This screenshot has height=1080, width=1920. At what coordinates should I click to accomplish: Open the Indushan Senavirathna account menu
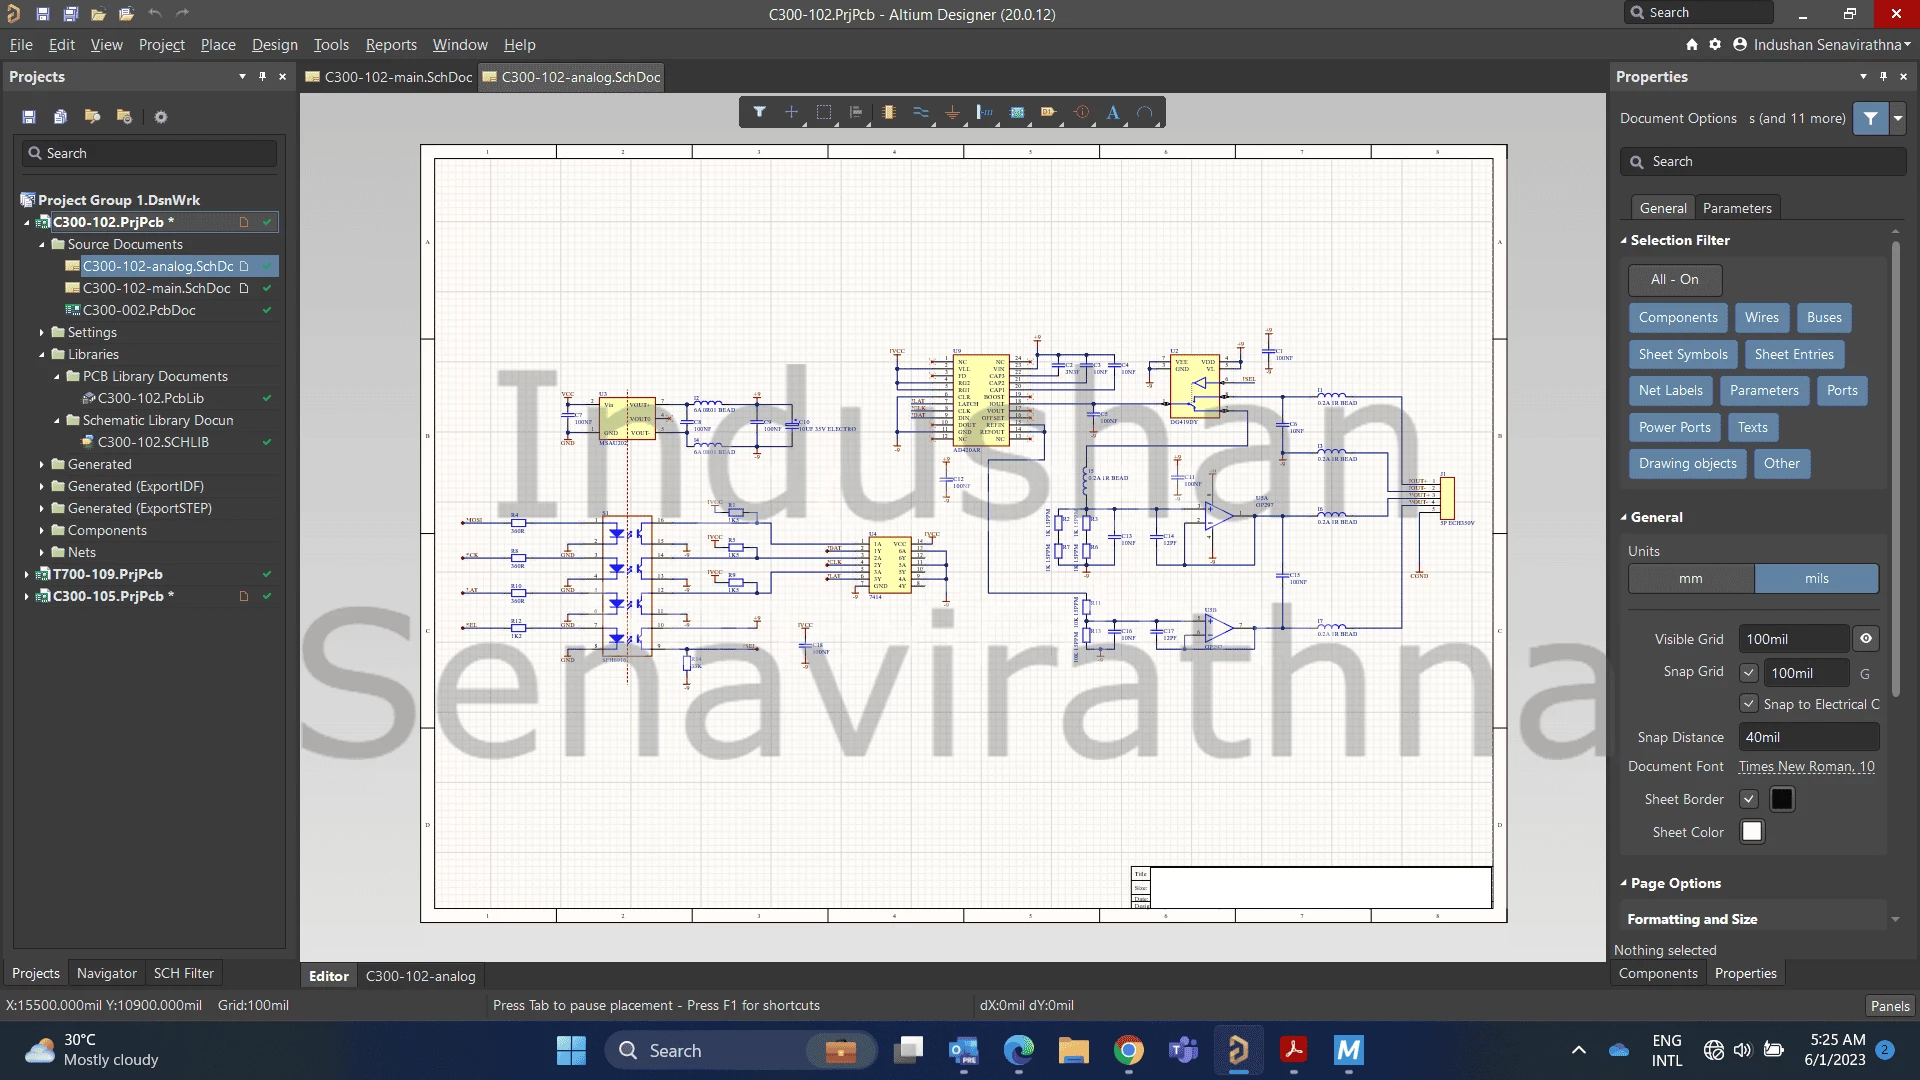point(1821,44)
